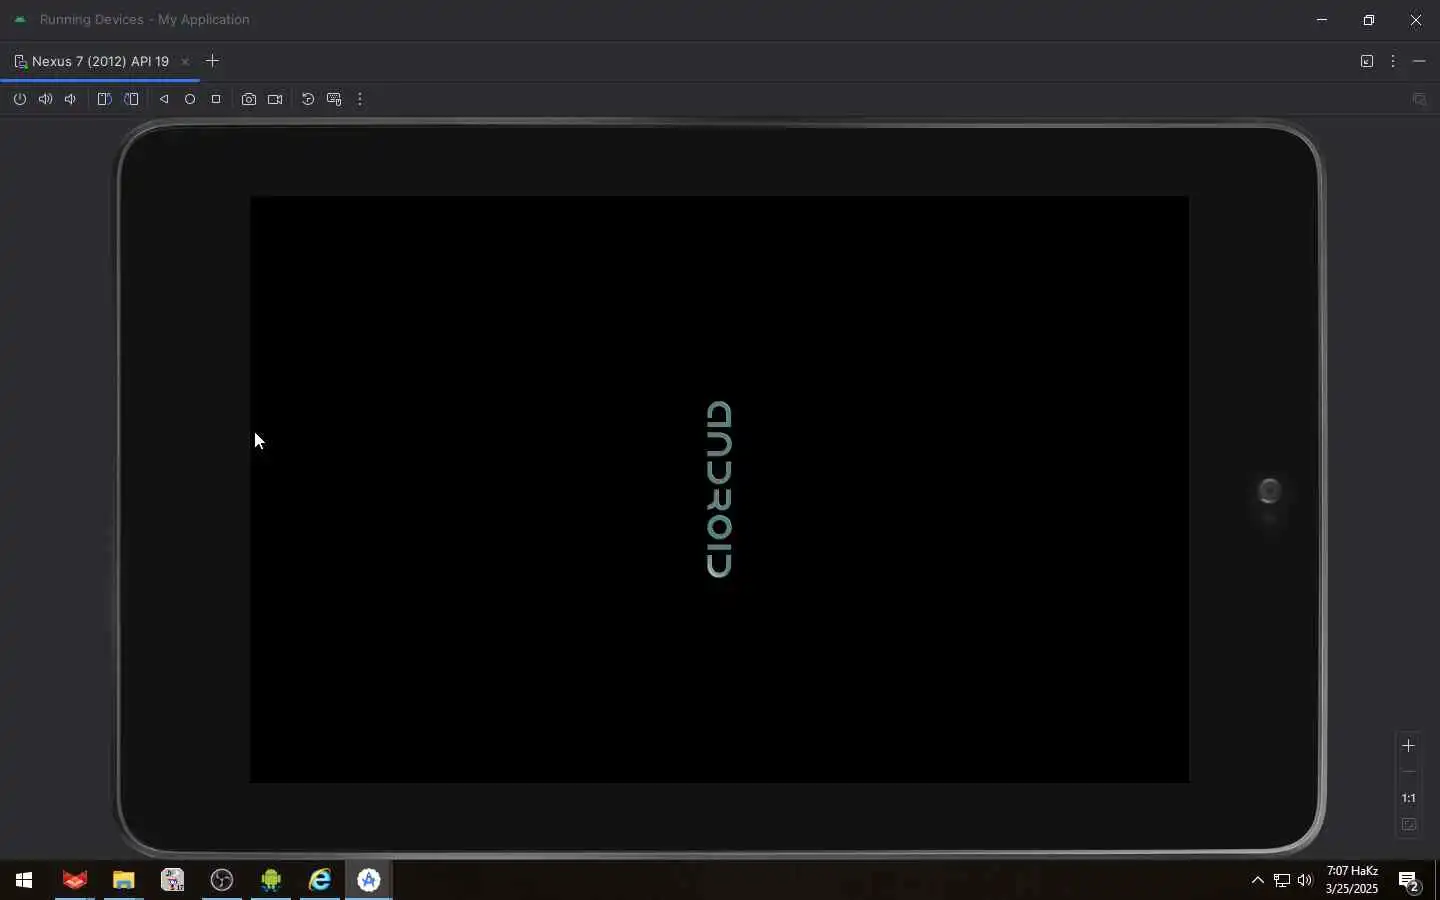Open the taskbar clock and calendar
1440x900 pixels.
click(x=1352, y=880)
